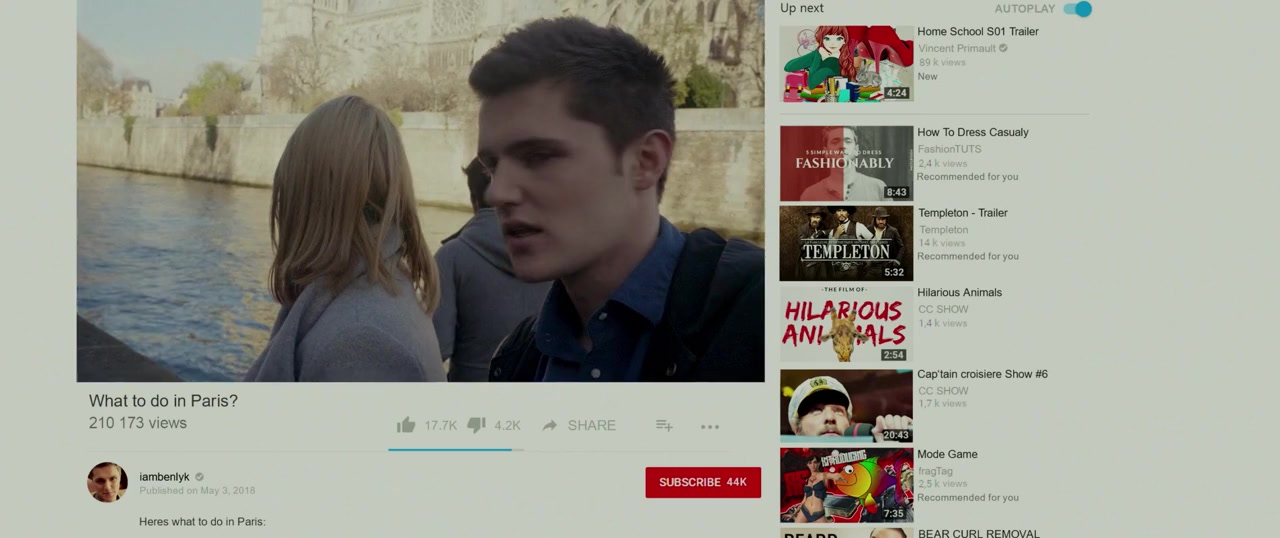This screenshot has width=1280, height=538.
Task: Open the Mode Game video thumbnail
Action: click(846, 485)
